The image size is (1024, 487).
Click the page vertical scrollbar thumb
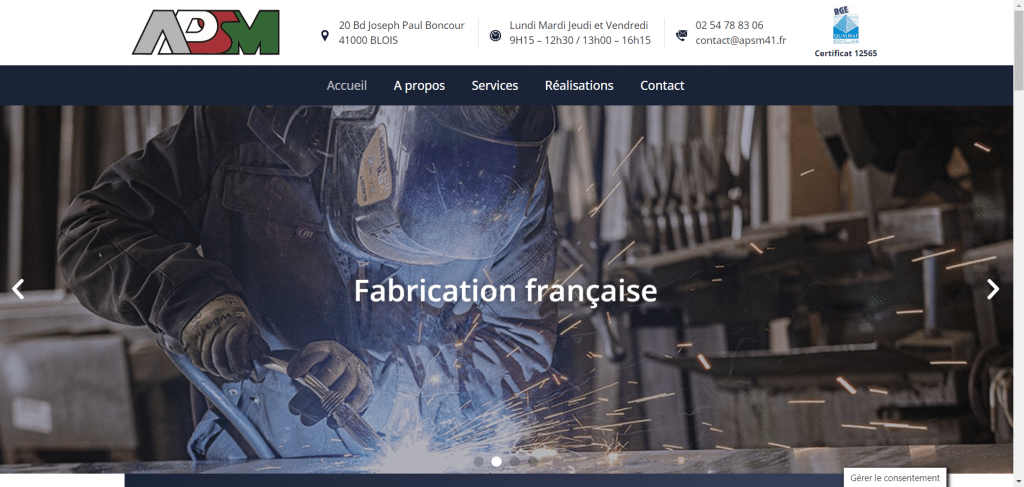pyautogui.click(x=1018, y=50)
